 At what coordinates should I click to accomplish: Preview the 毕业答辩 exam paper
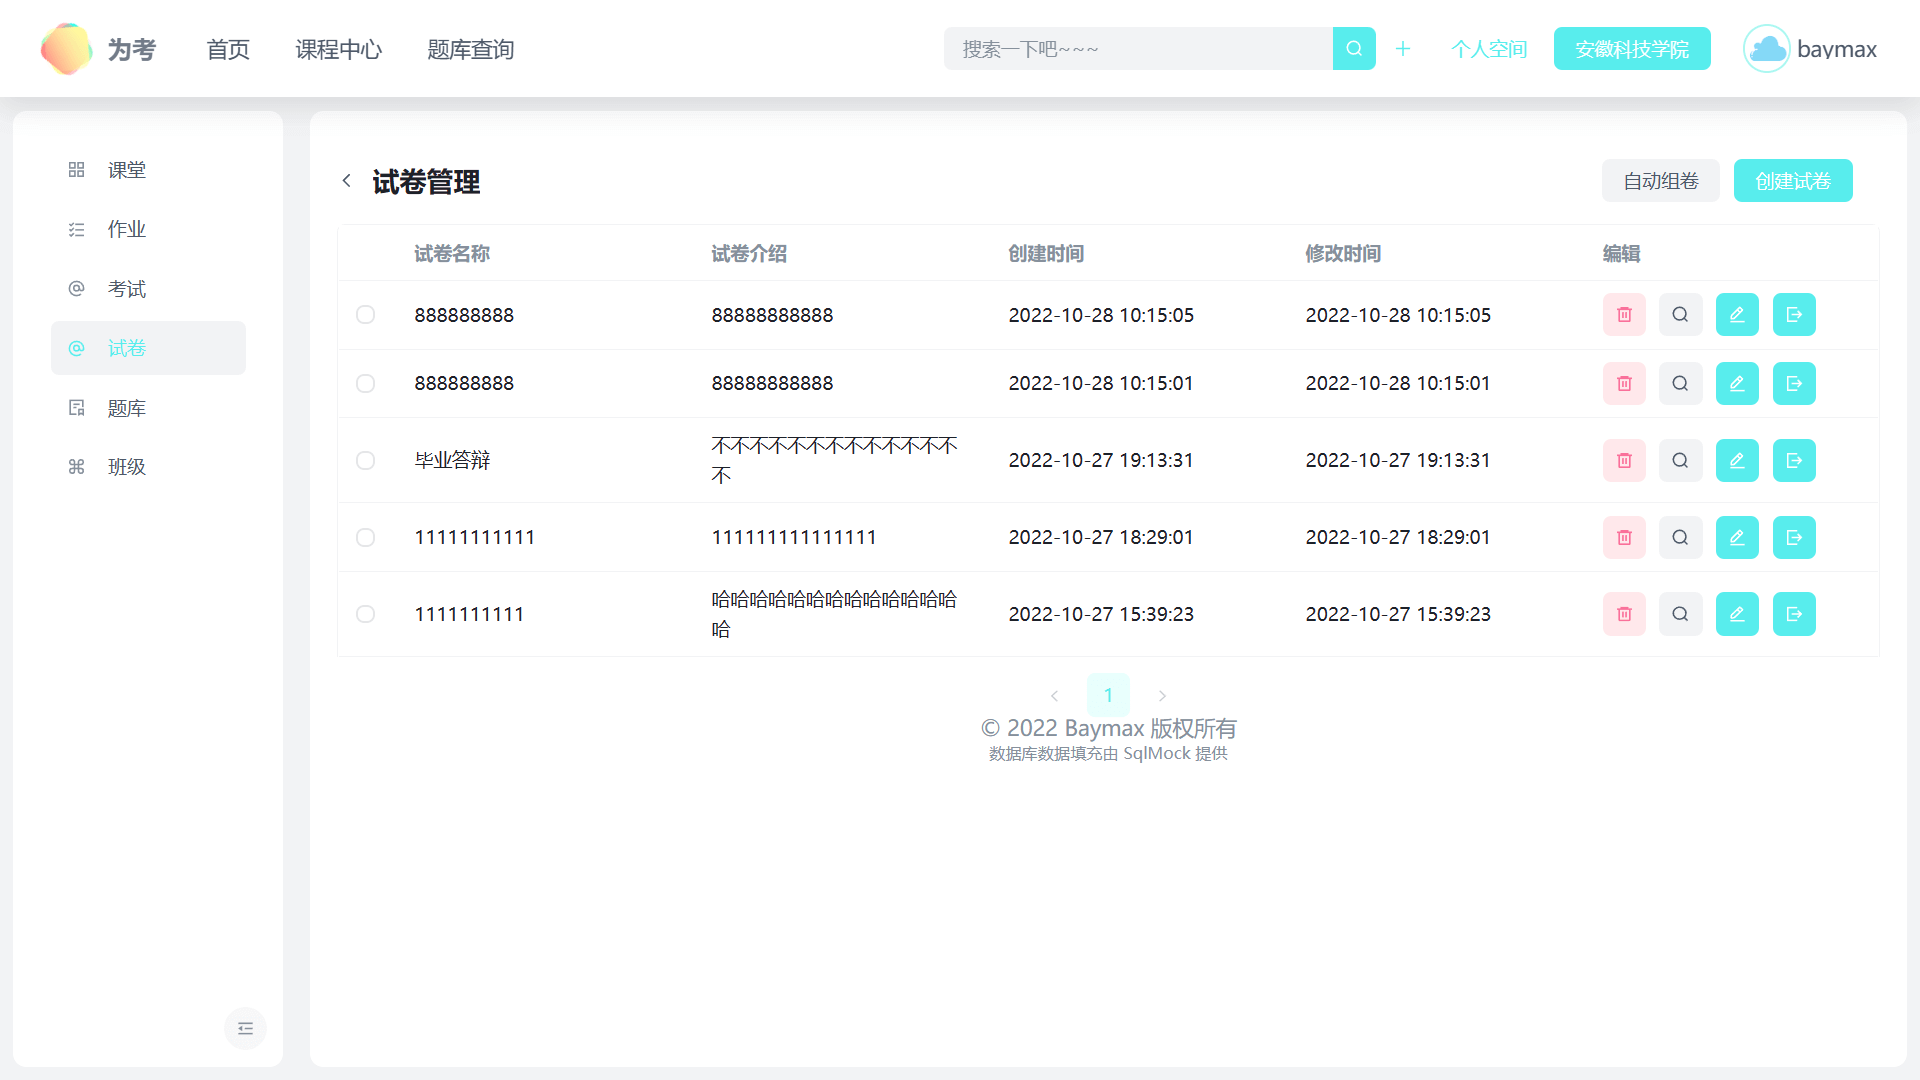coord(1680,461)
